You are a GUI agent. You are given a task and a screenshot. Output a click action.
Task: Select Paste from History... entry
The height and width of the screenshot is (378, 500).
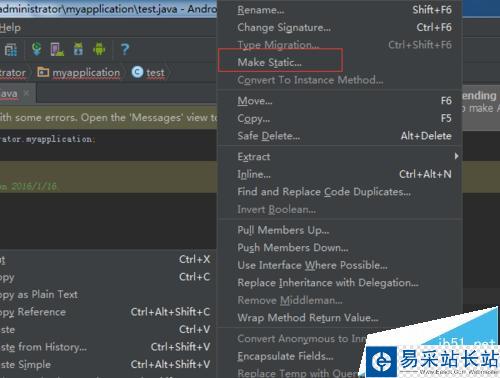point(108,347)
